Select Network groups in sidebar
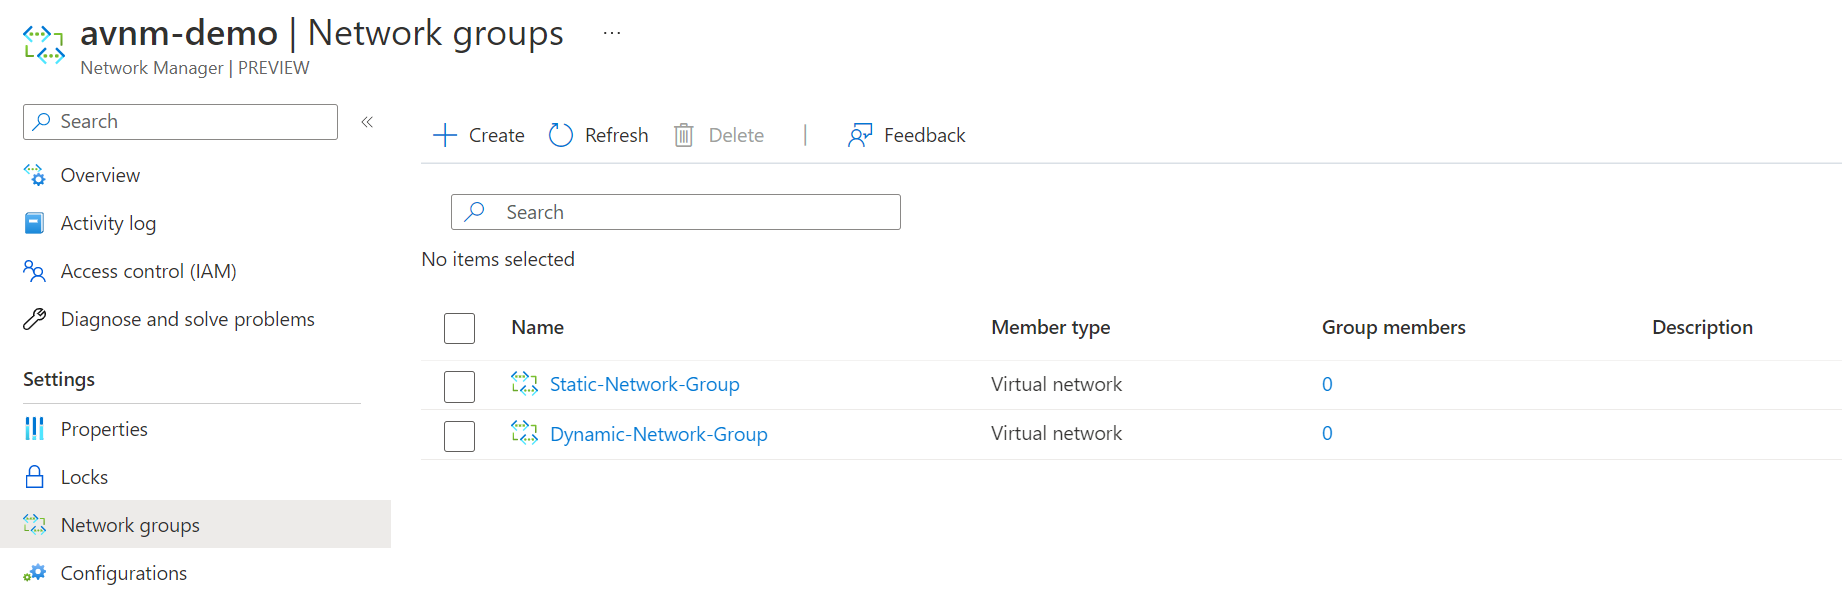Screen dimensions: 1842x603 pyautogui.click(x=195, y=524)
